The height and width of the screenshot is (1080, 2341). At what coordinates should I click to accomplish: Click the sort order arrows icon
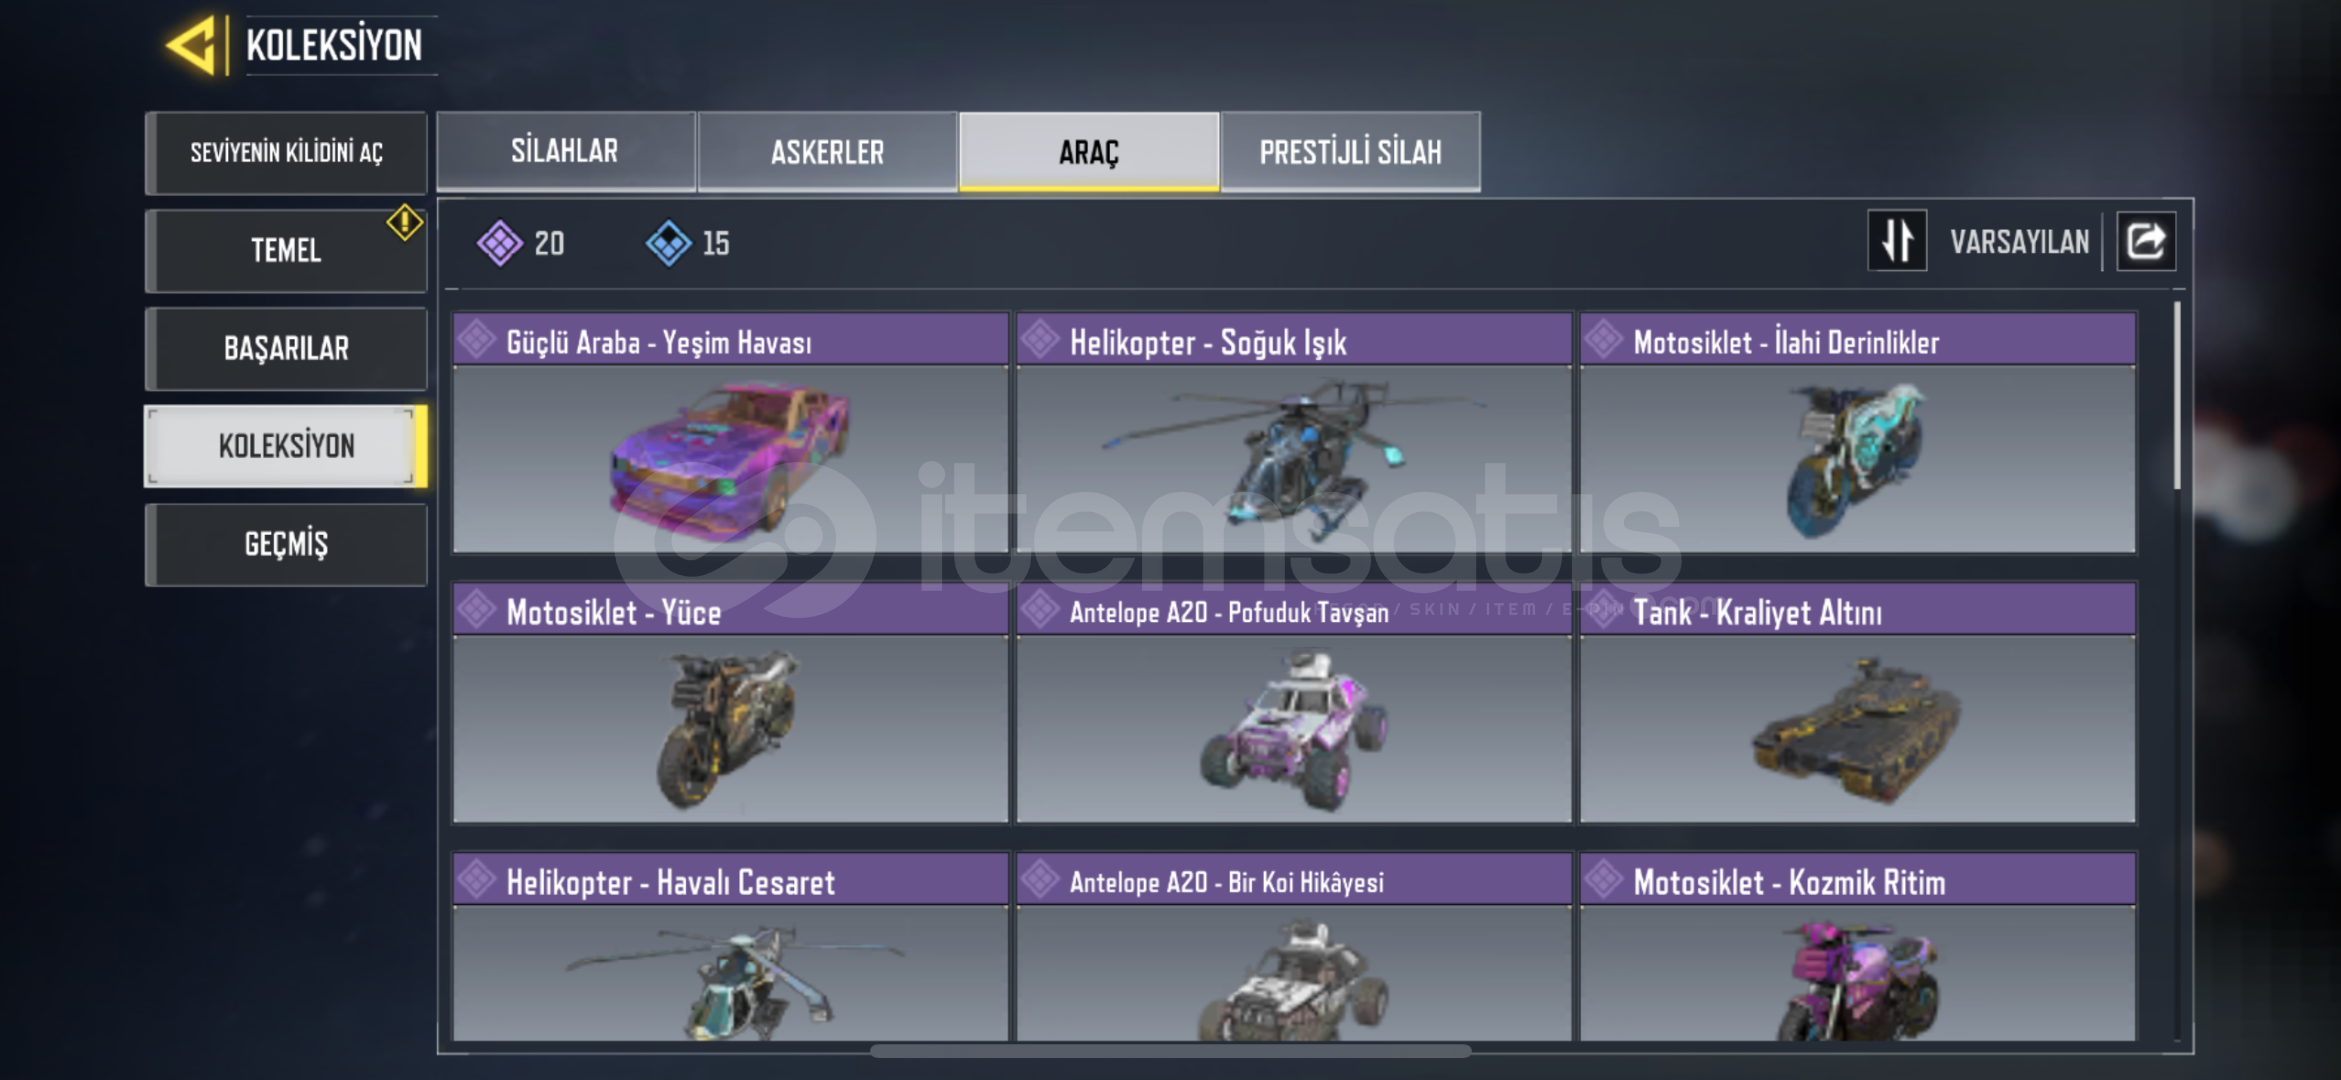click(x=1897, y=241)
